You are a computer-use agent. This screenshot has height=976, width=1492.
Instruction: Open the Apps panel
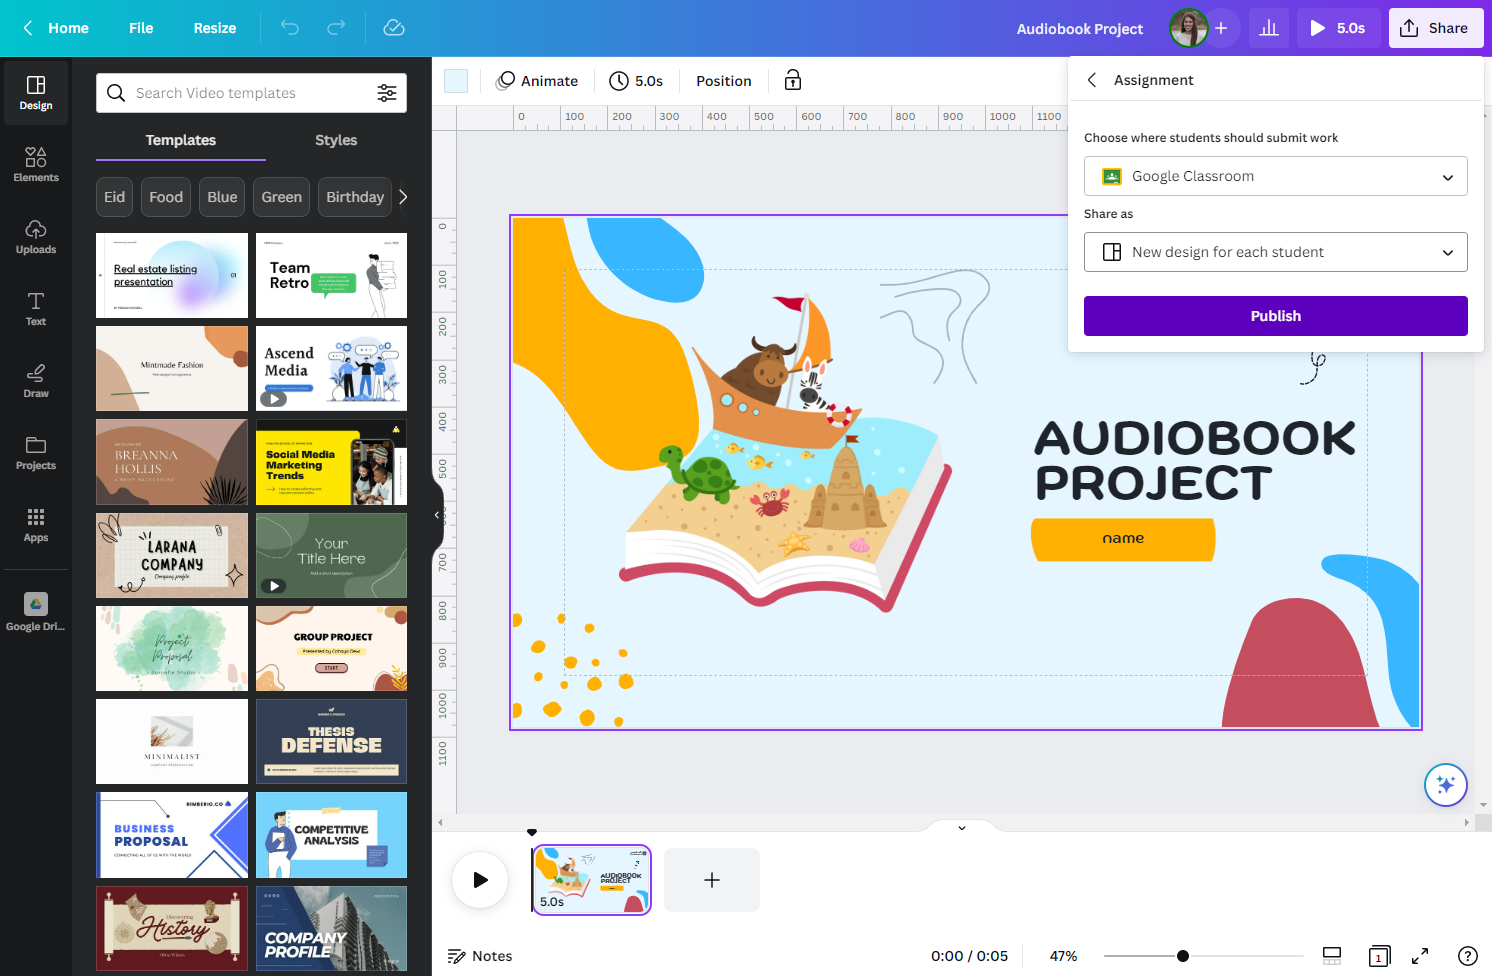pos(36,525)
